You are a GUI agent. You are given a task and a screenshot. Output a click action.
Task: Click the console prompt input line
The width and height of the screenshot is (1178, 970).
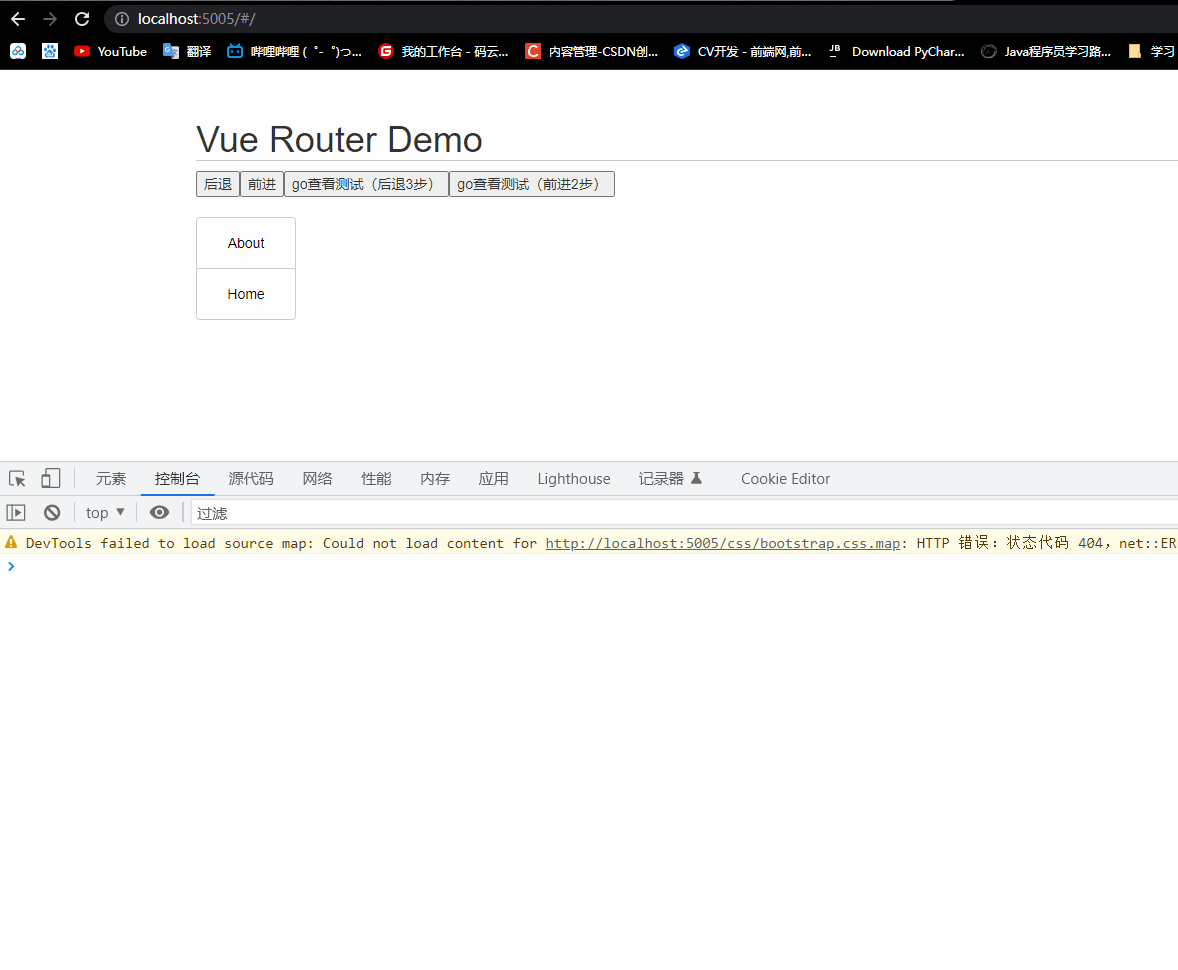(589, 567)
